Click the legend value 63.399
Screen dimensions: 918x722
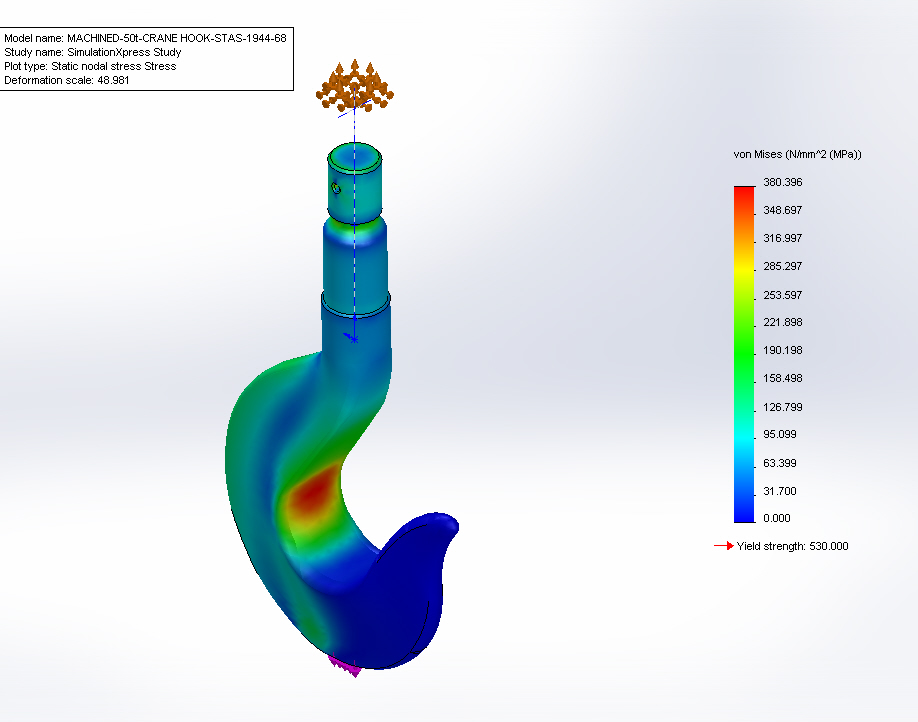[780, 463]
